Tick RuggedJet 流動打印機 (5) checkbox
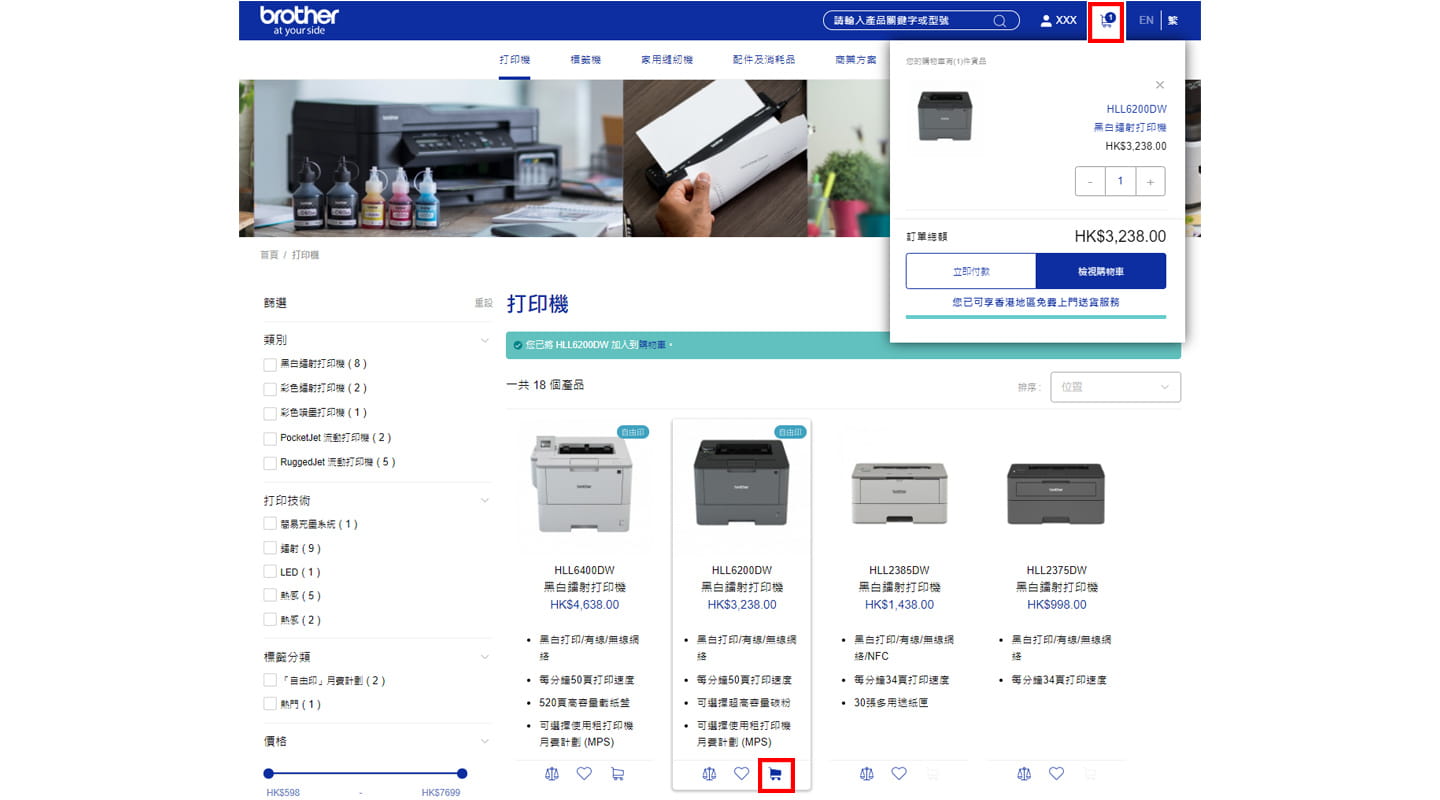Viewport: 1440px width, 800px height. click(270, 463)
